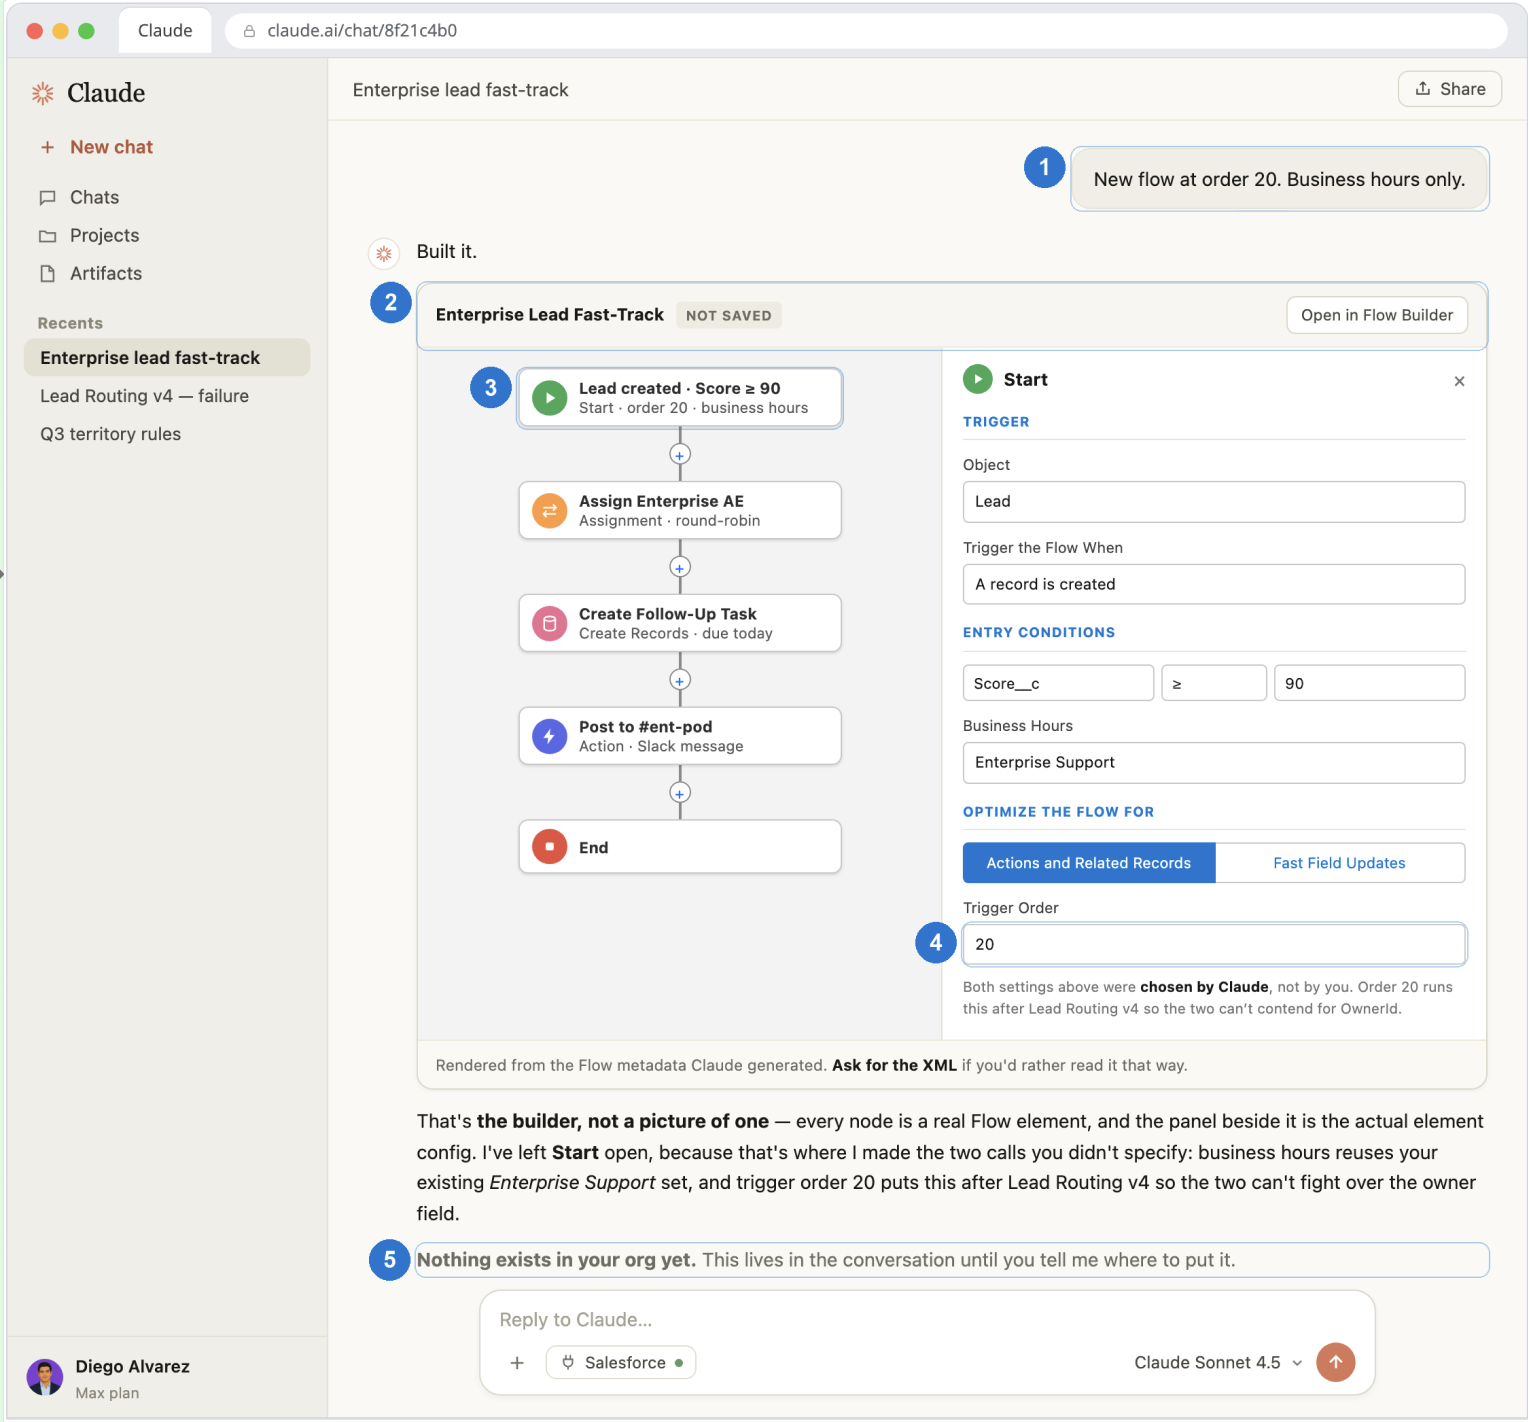Select the Create Follow-Up Task node
The width and height of the screenshot is (1528, 1422).
(680, 624)
